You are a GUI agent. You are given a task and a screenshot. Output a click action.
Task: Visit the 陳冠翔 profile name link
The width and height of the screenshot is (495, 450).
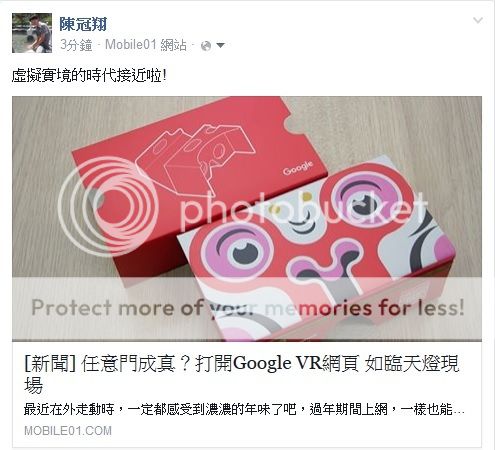pos(83,24)
